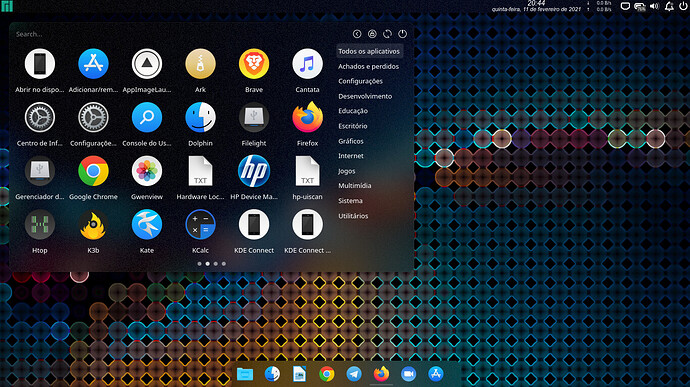Launch Chrome from the dock
The width and height of the screenshot is (690, 387).
click(x=327, y=374)
